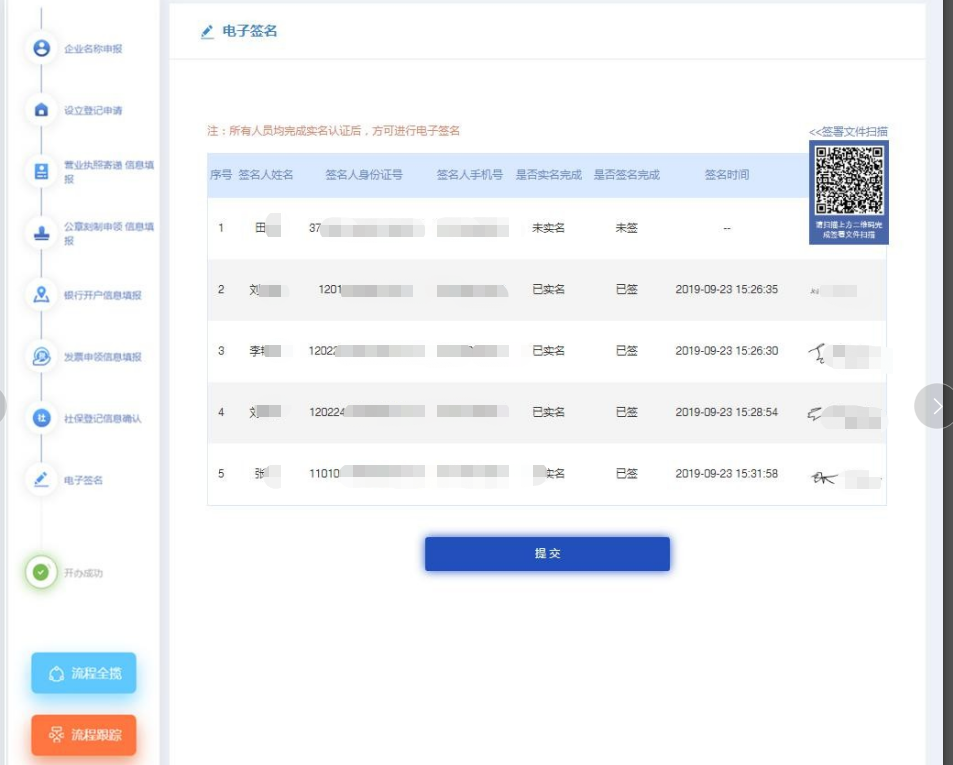
Task: Open the left-edge collapsed side panel arrow
Action: 2,403
